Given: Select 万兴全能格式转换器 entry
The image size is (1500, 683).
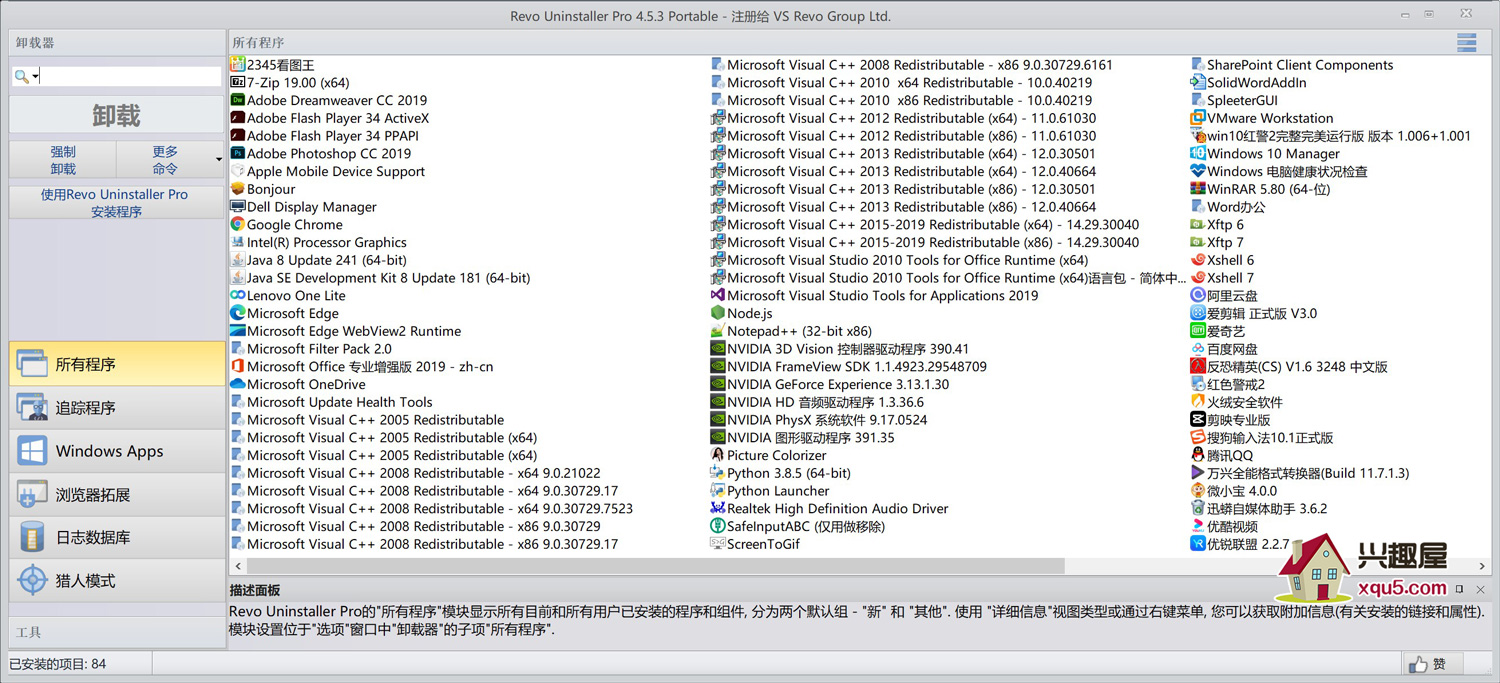Looking at the screenshot, I should 1299,473.
